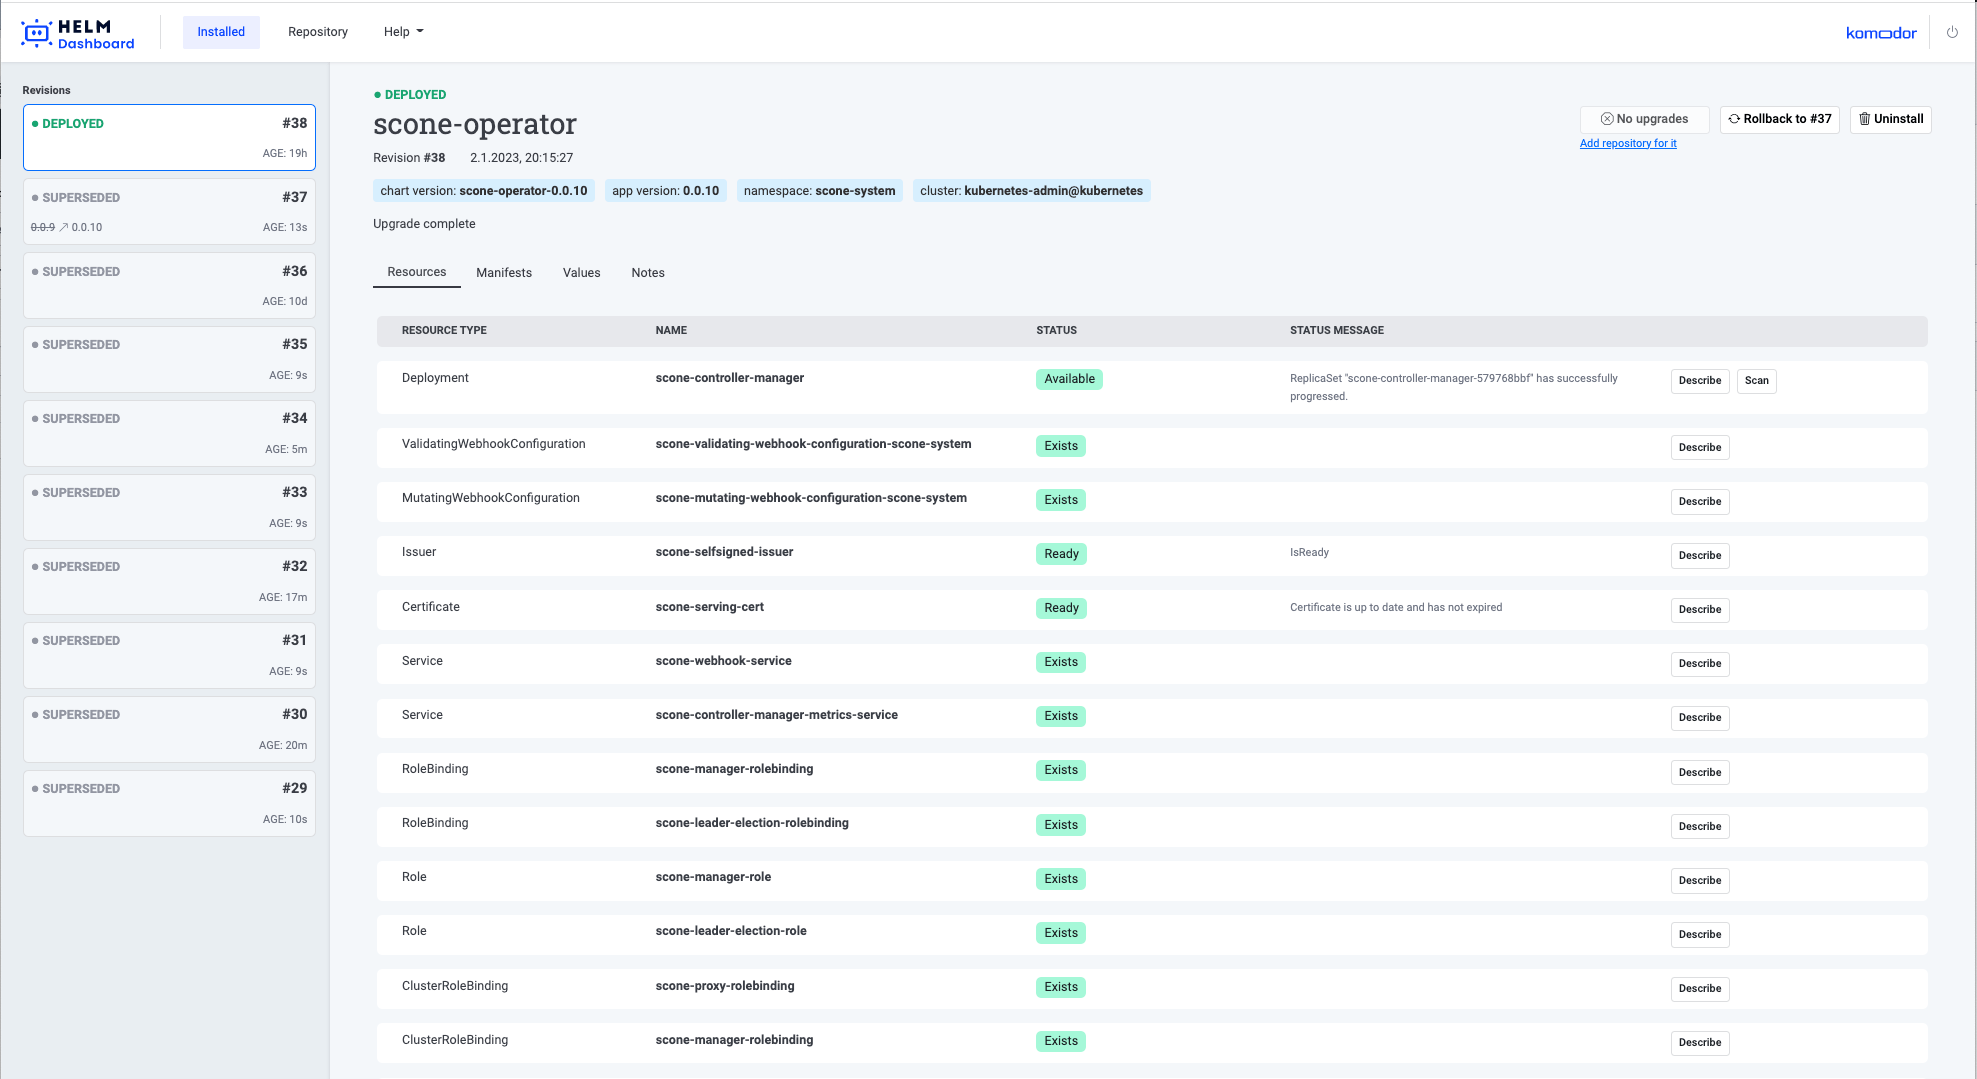Open the Help menu dropdown
This screenshot has width=1977, height=1079.
coord(403,31)
